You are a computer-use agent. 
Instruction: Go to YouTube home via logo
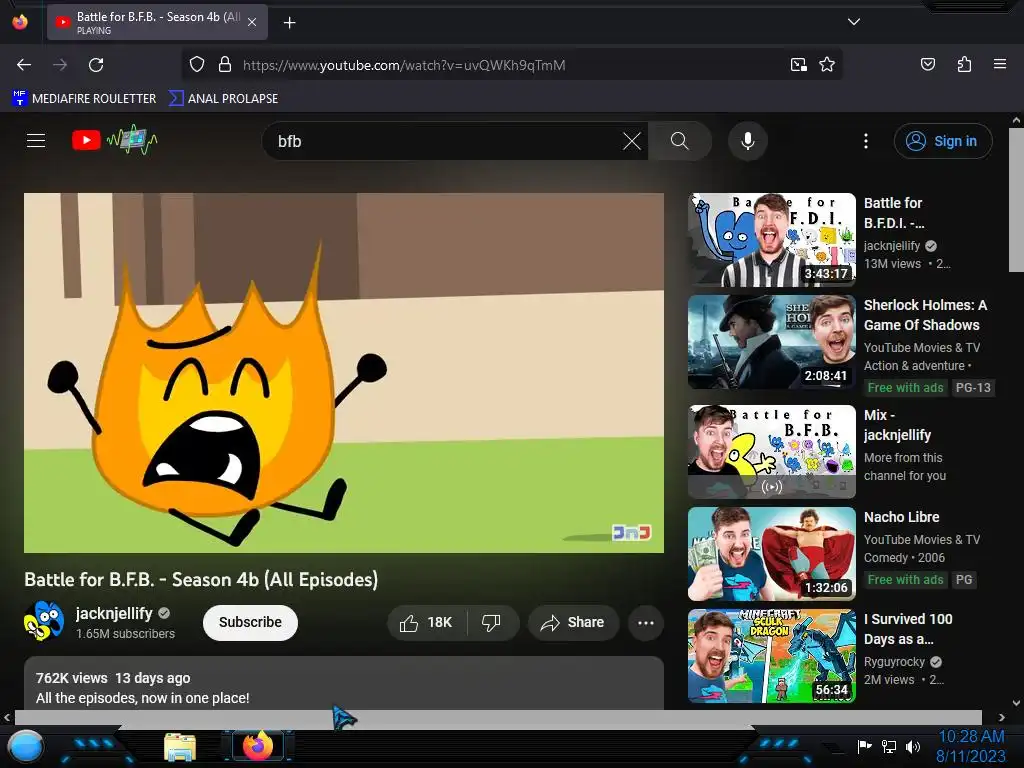point(114,140)
